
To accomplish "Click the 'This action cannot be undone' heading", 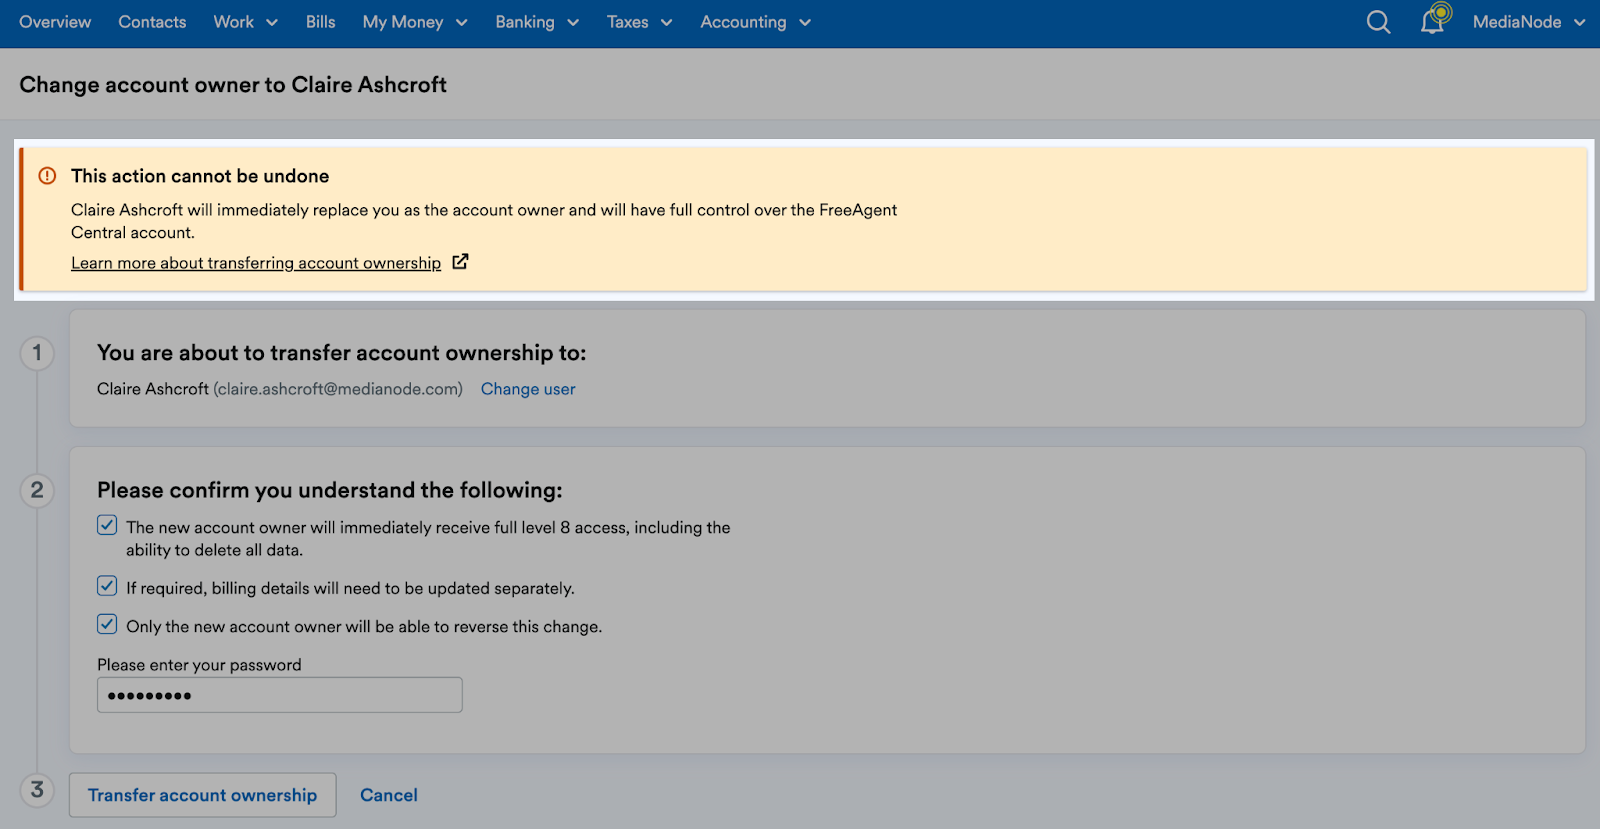I will pyautogui.click(x=200, y=176).
